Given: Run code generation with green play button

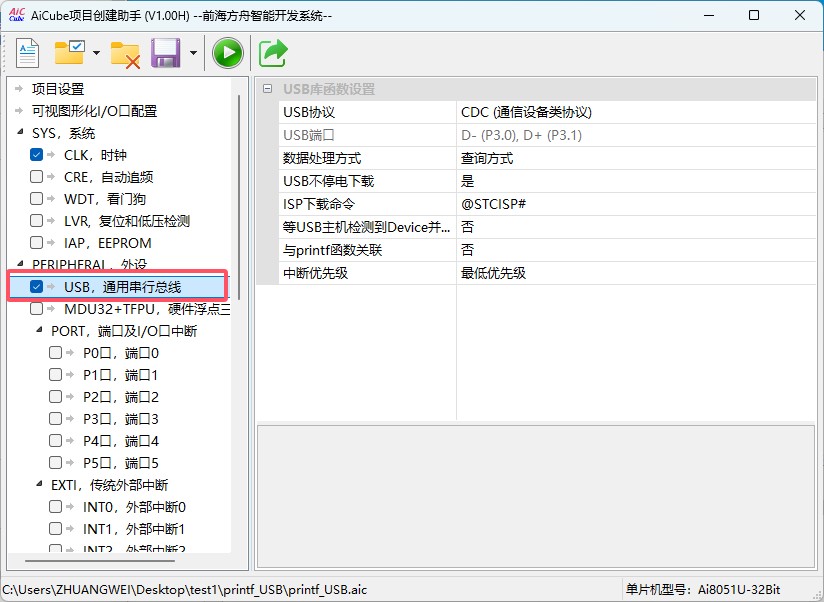Looking at the screenshot, I should (228, 53).
